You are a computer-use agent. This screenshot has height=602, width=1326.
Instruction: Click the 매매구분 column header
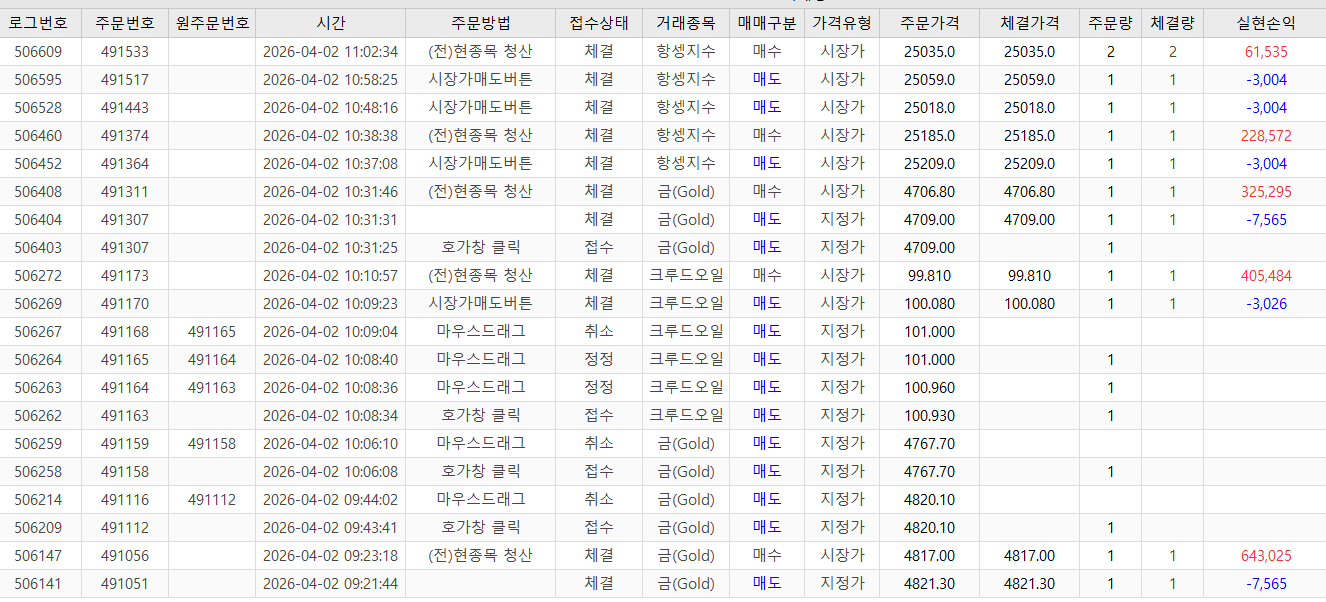point(767,23)
